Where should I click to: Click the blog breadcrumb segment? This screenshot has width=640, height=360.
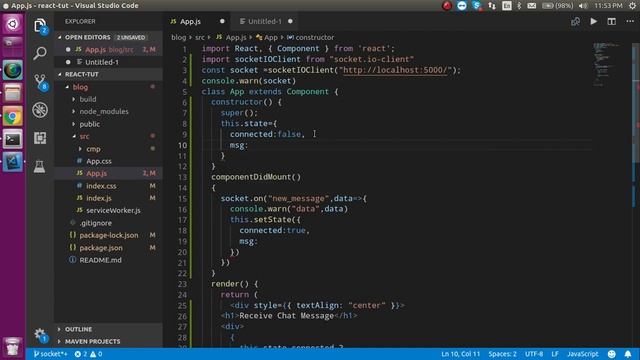pos(178,37)
